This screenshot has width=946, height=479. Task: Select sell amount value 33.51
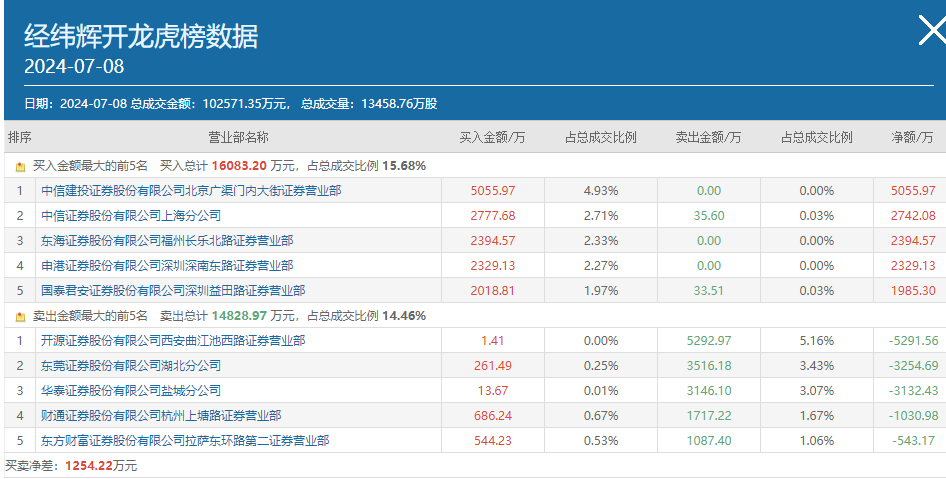[x=709, y=291]
